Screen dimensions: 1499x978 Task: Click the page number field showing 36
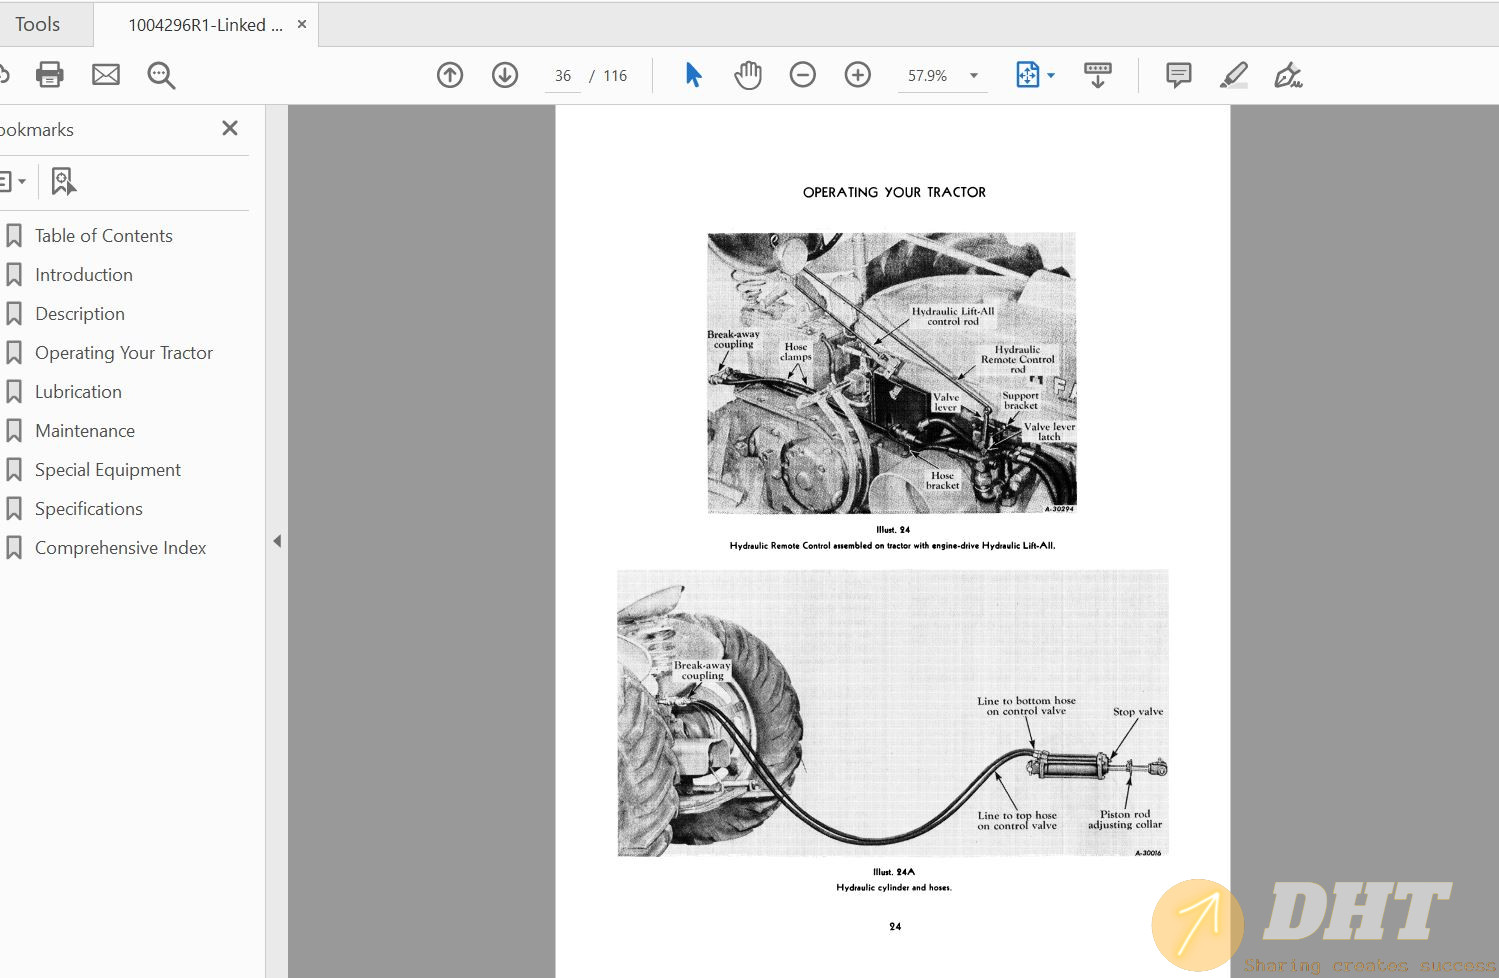pos(563,76)
